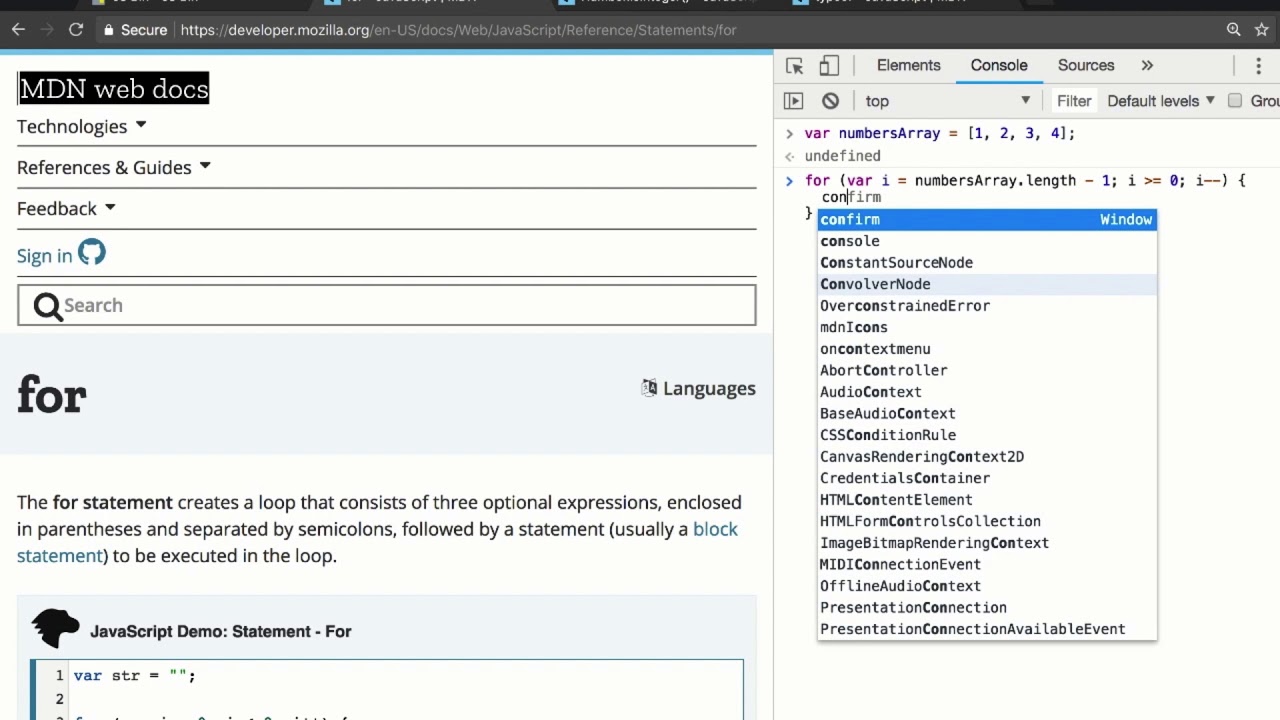Choose OverconstrainedError suggestion

987,306
